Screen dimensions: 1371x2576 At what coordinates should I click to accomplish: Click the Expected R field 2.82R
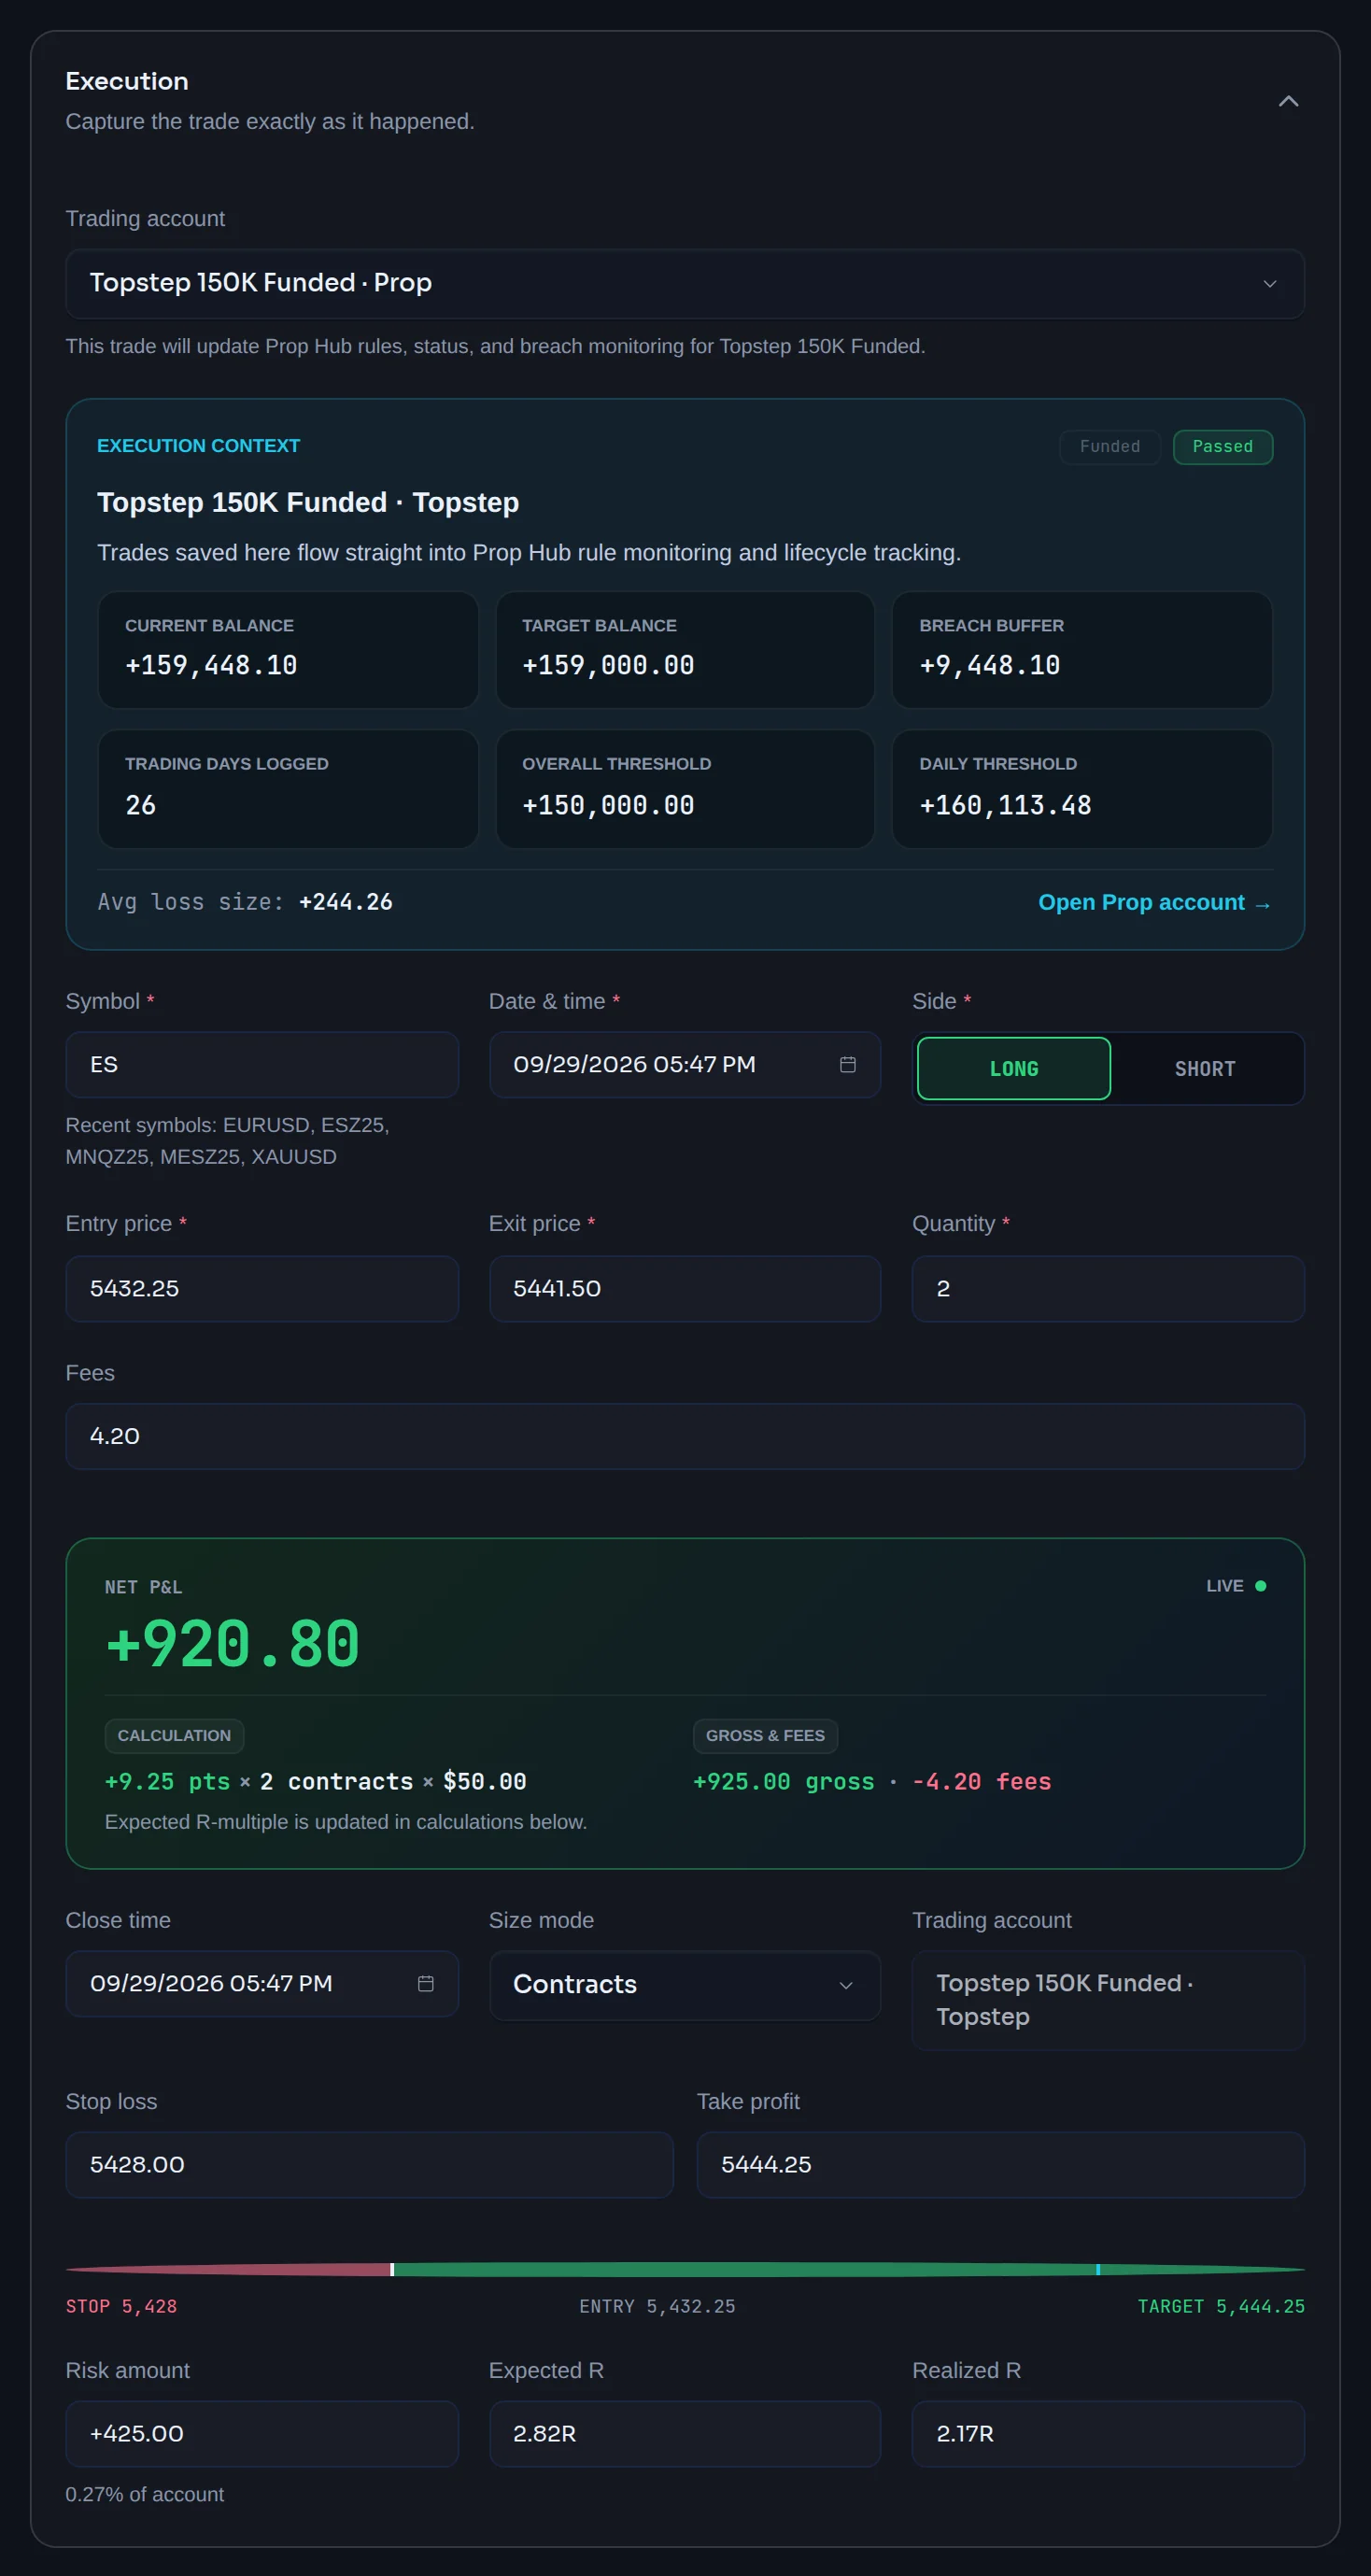pyautogui.click(x=685, y=2433)
